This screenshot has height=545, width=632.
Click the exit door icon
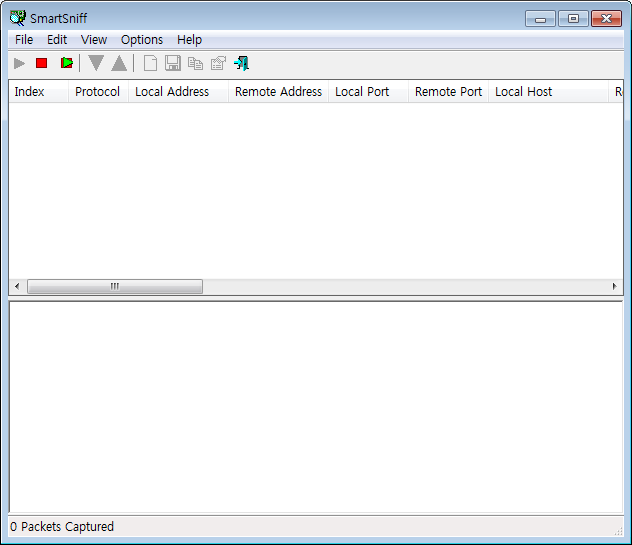241,63
